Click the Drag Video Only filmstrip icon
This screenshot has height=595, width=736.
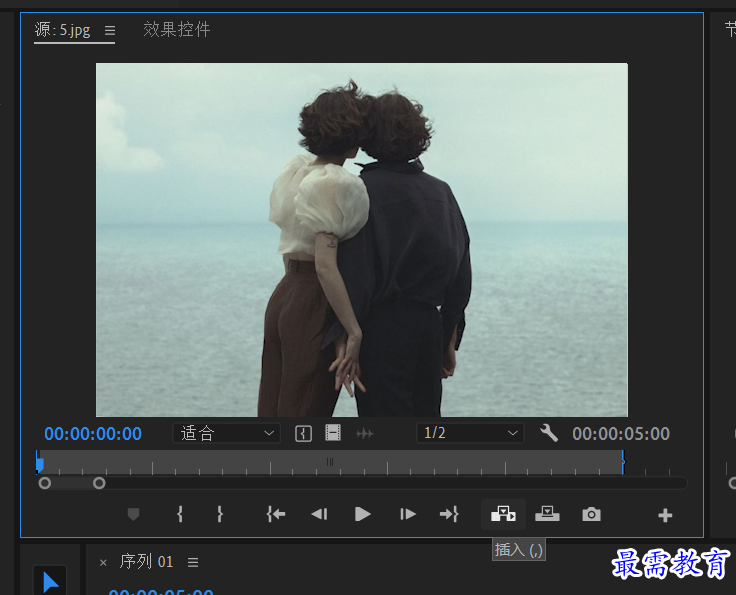[333, 433]
